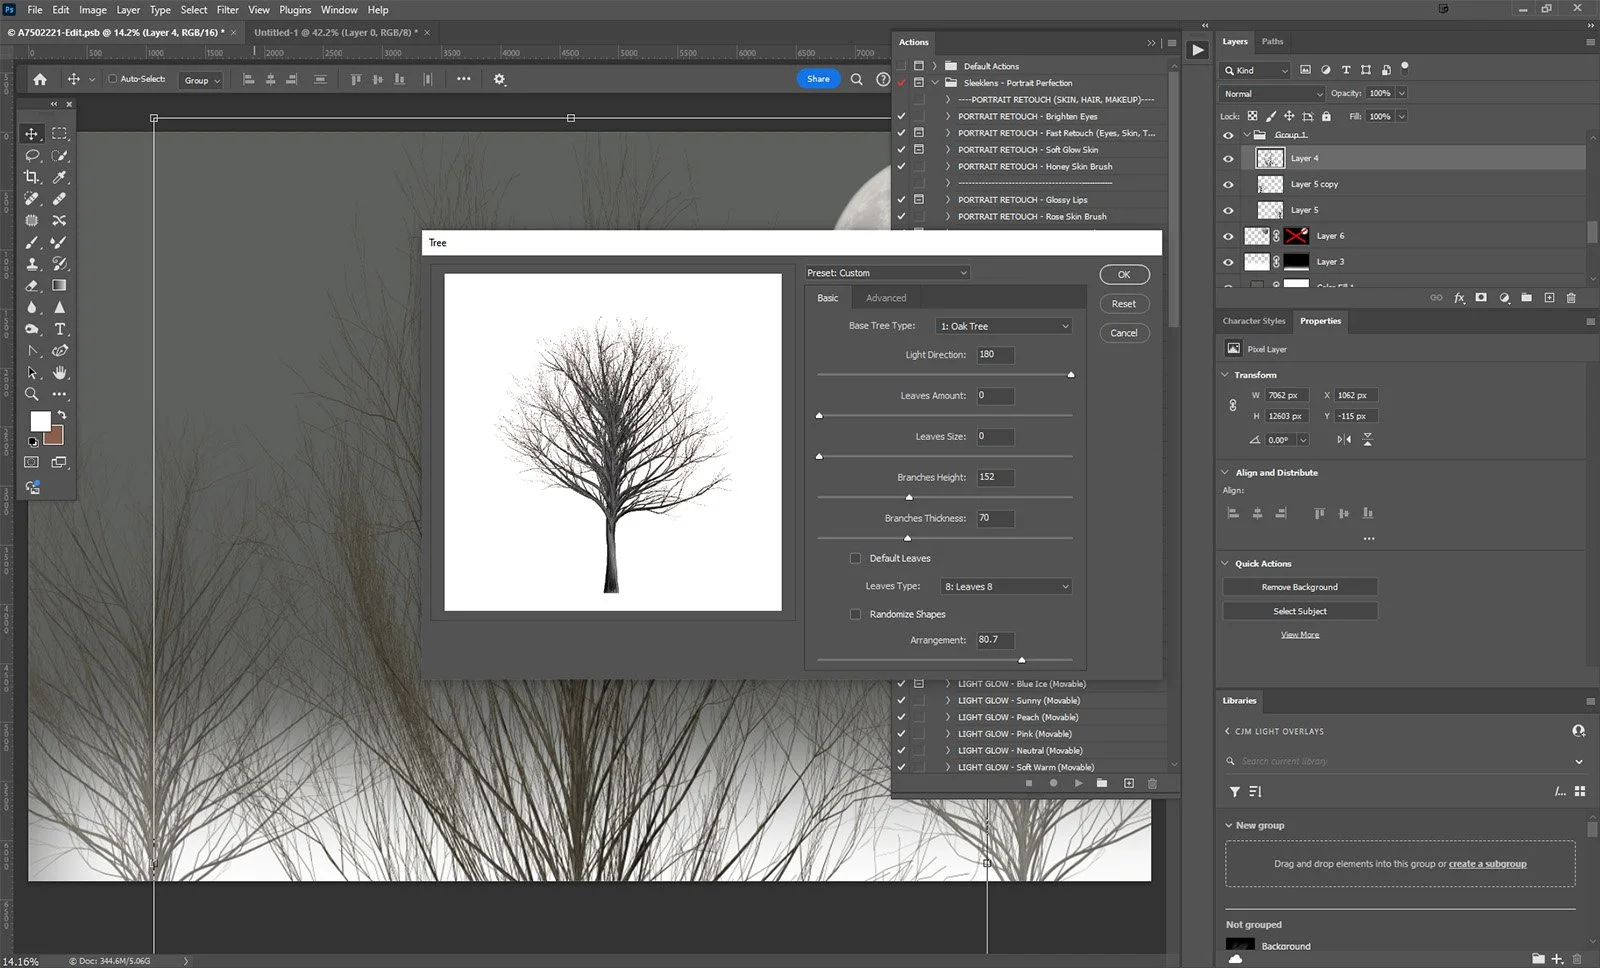Click the Home icon in options bar
The image size is (1600, 968).
[40, 79]
